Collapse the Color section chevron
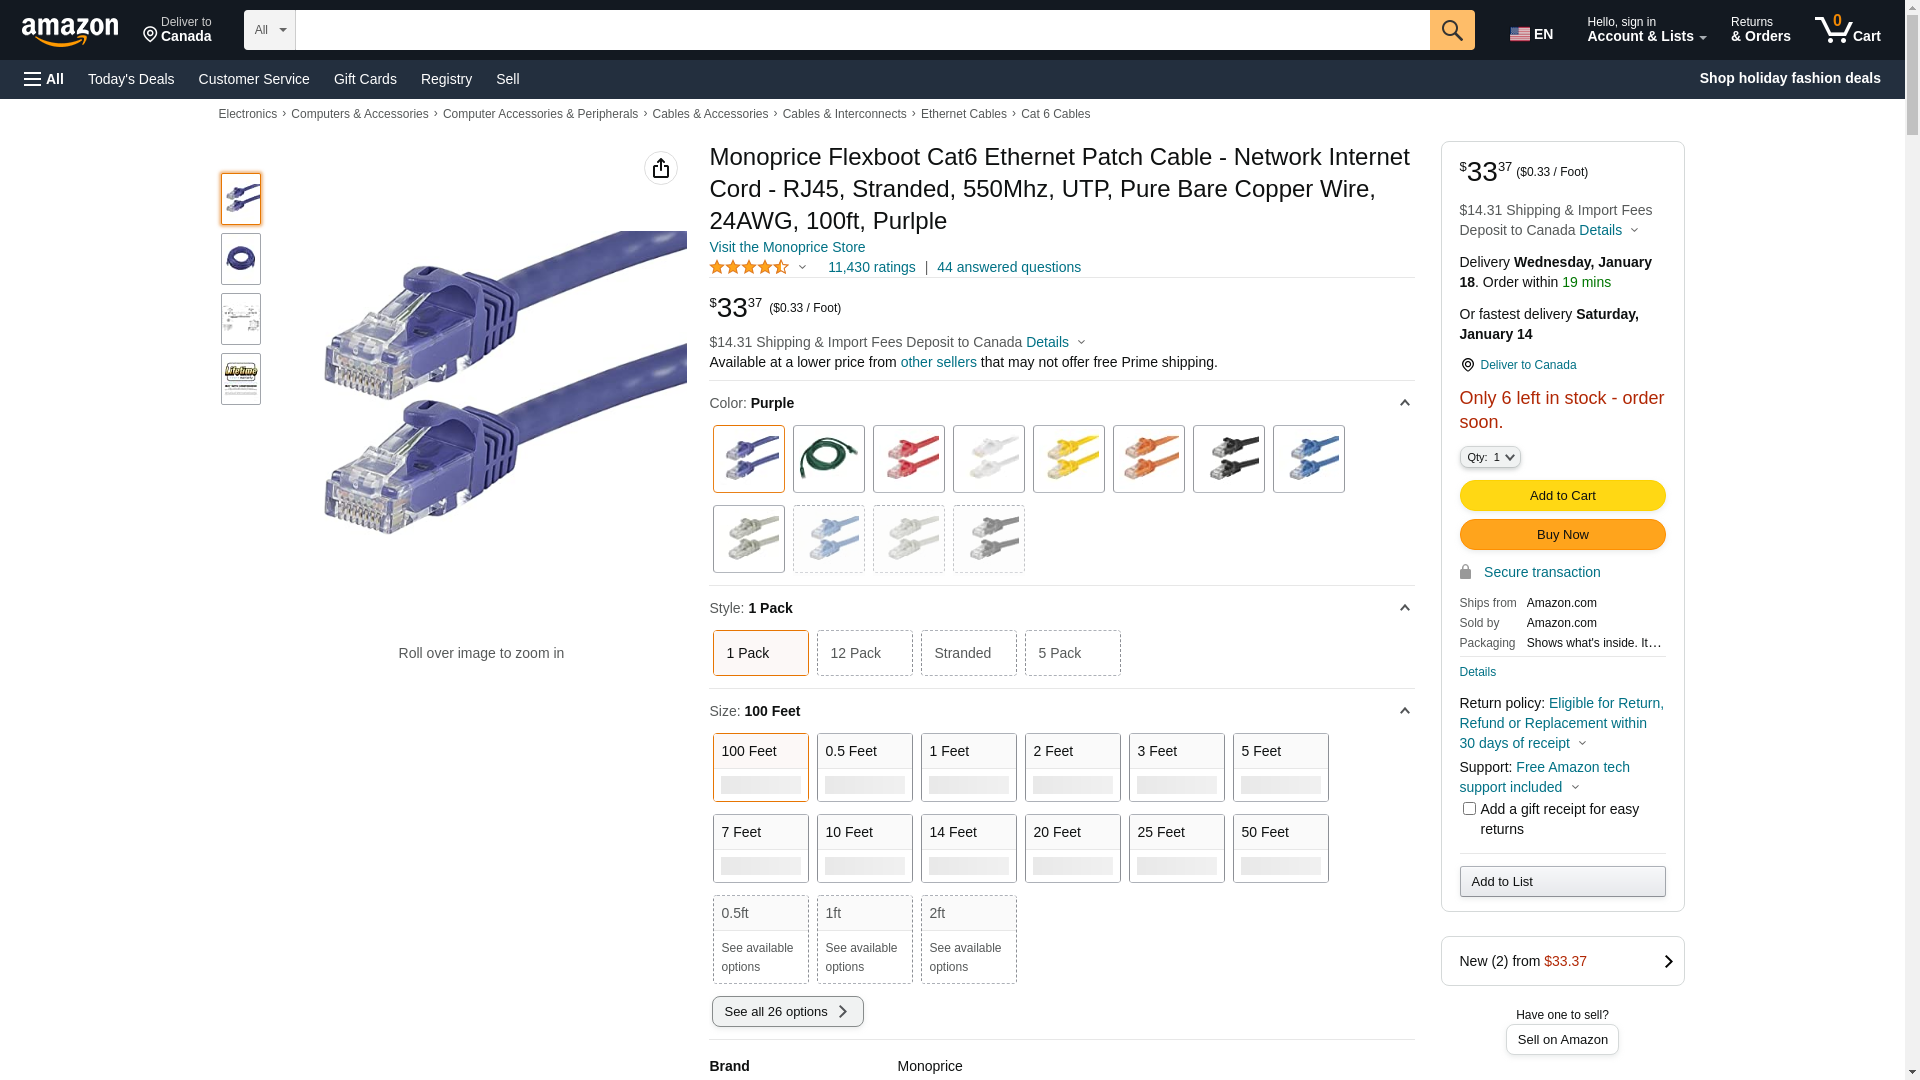Viewport: 1920px width, 1080px height. (x=1404, y=403)
